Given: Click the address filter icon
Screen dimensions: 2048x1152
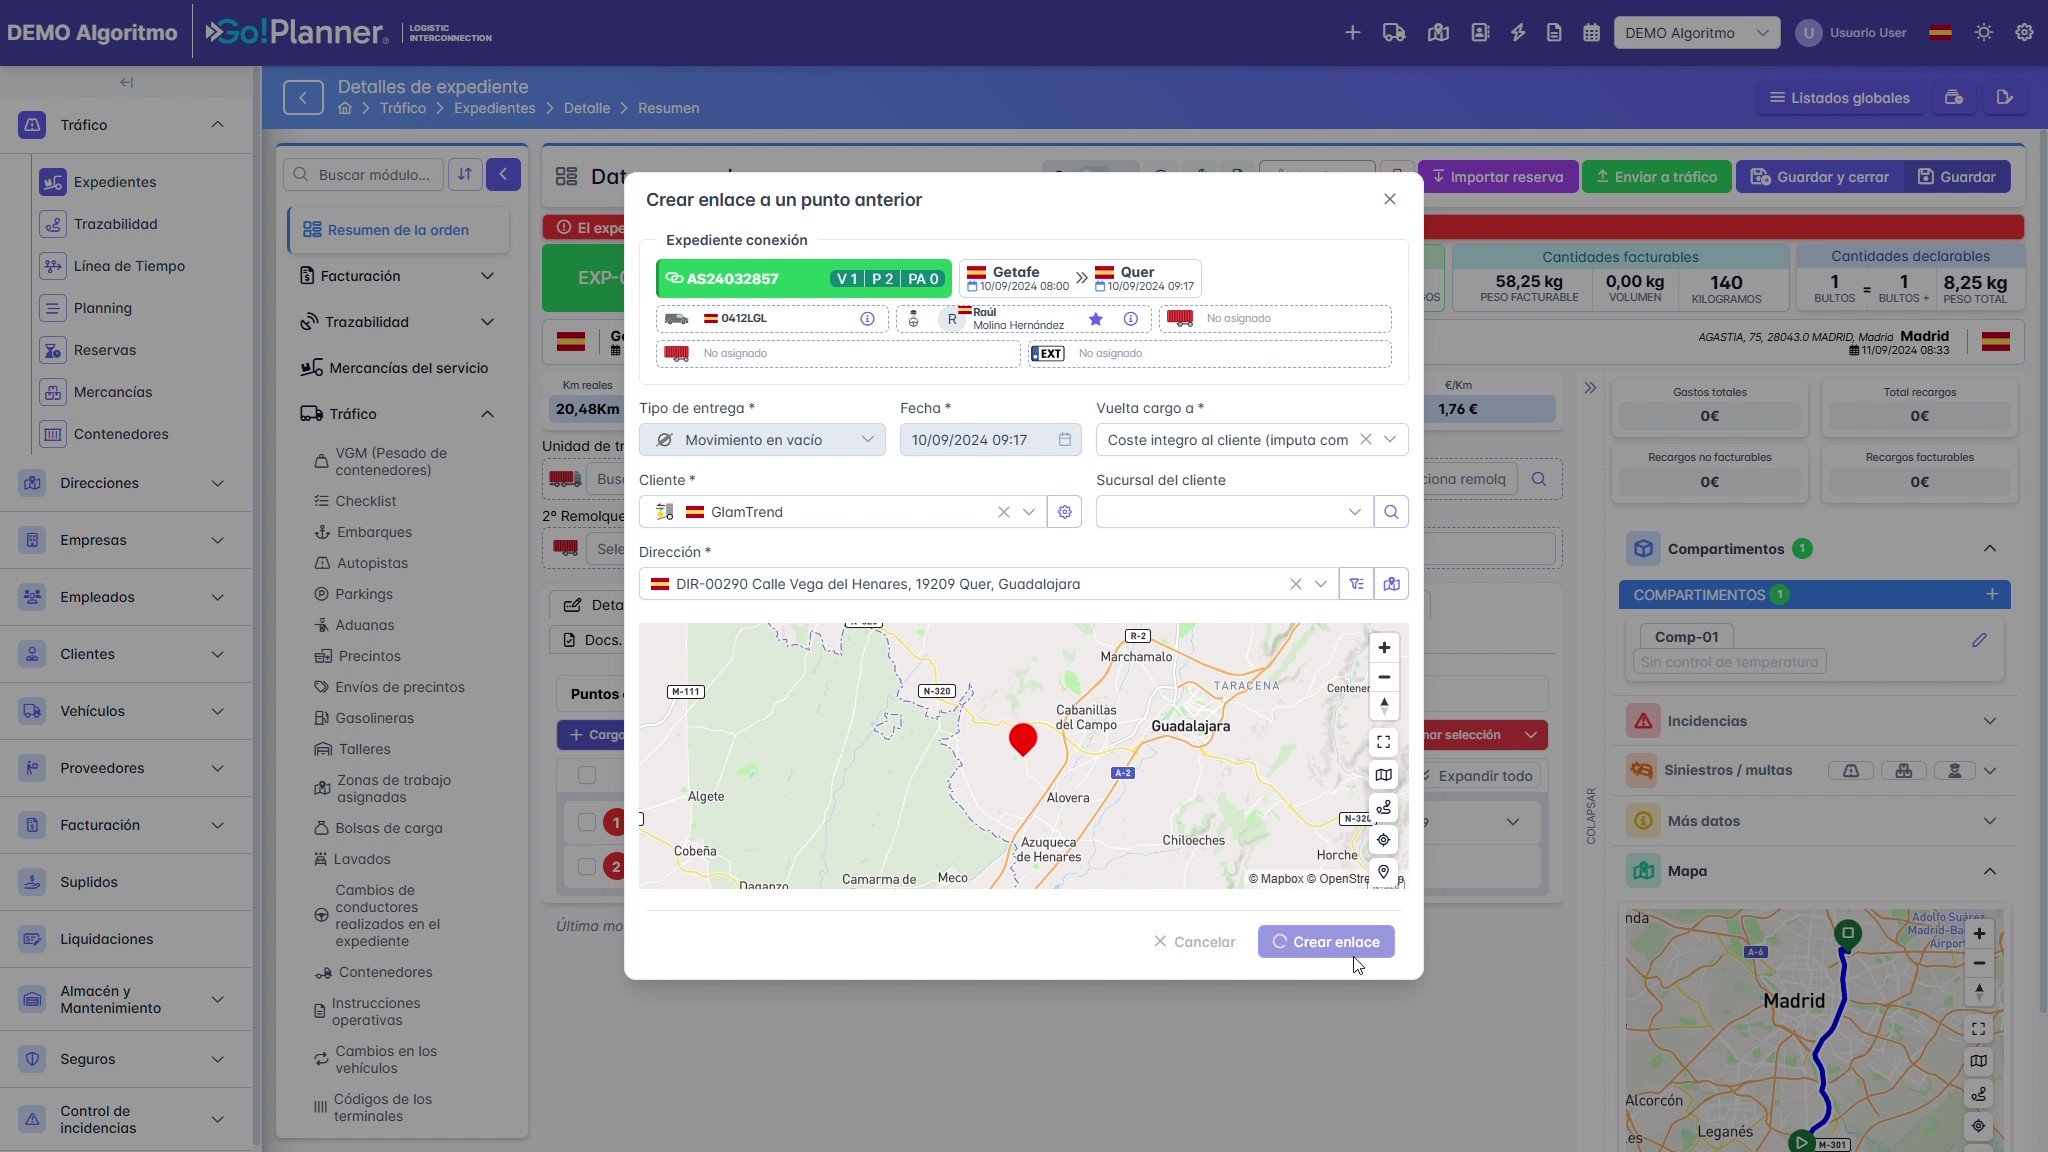Looking at the screenshot, I should click(1356, 584).
